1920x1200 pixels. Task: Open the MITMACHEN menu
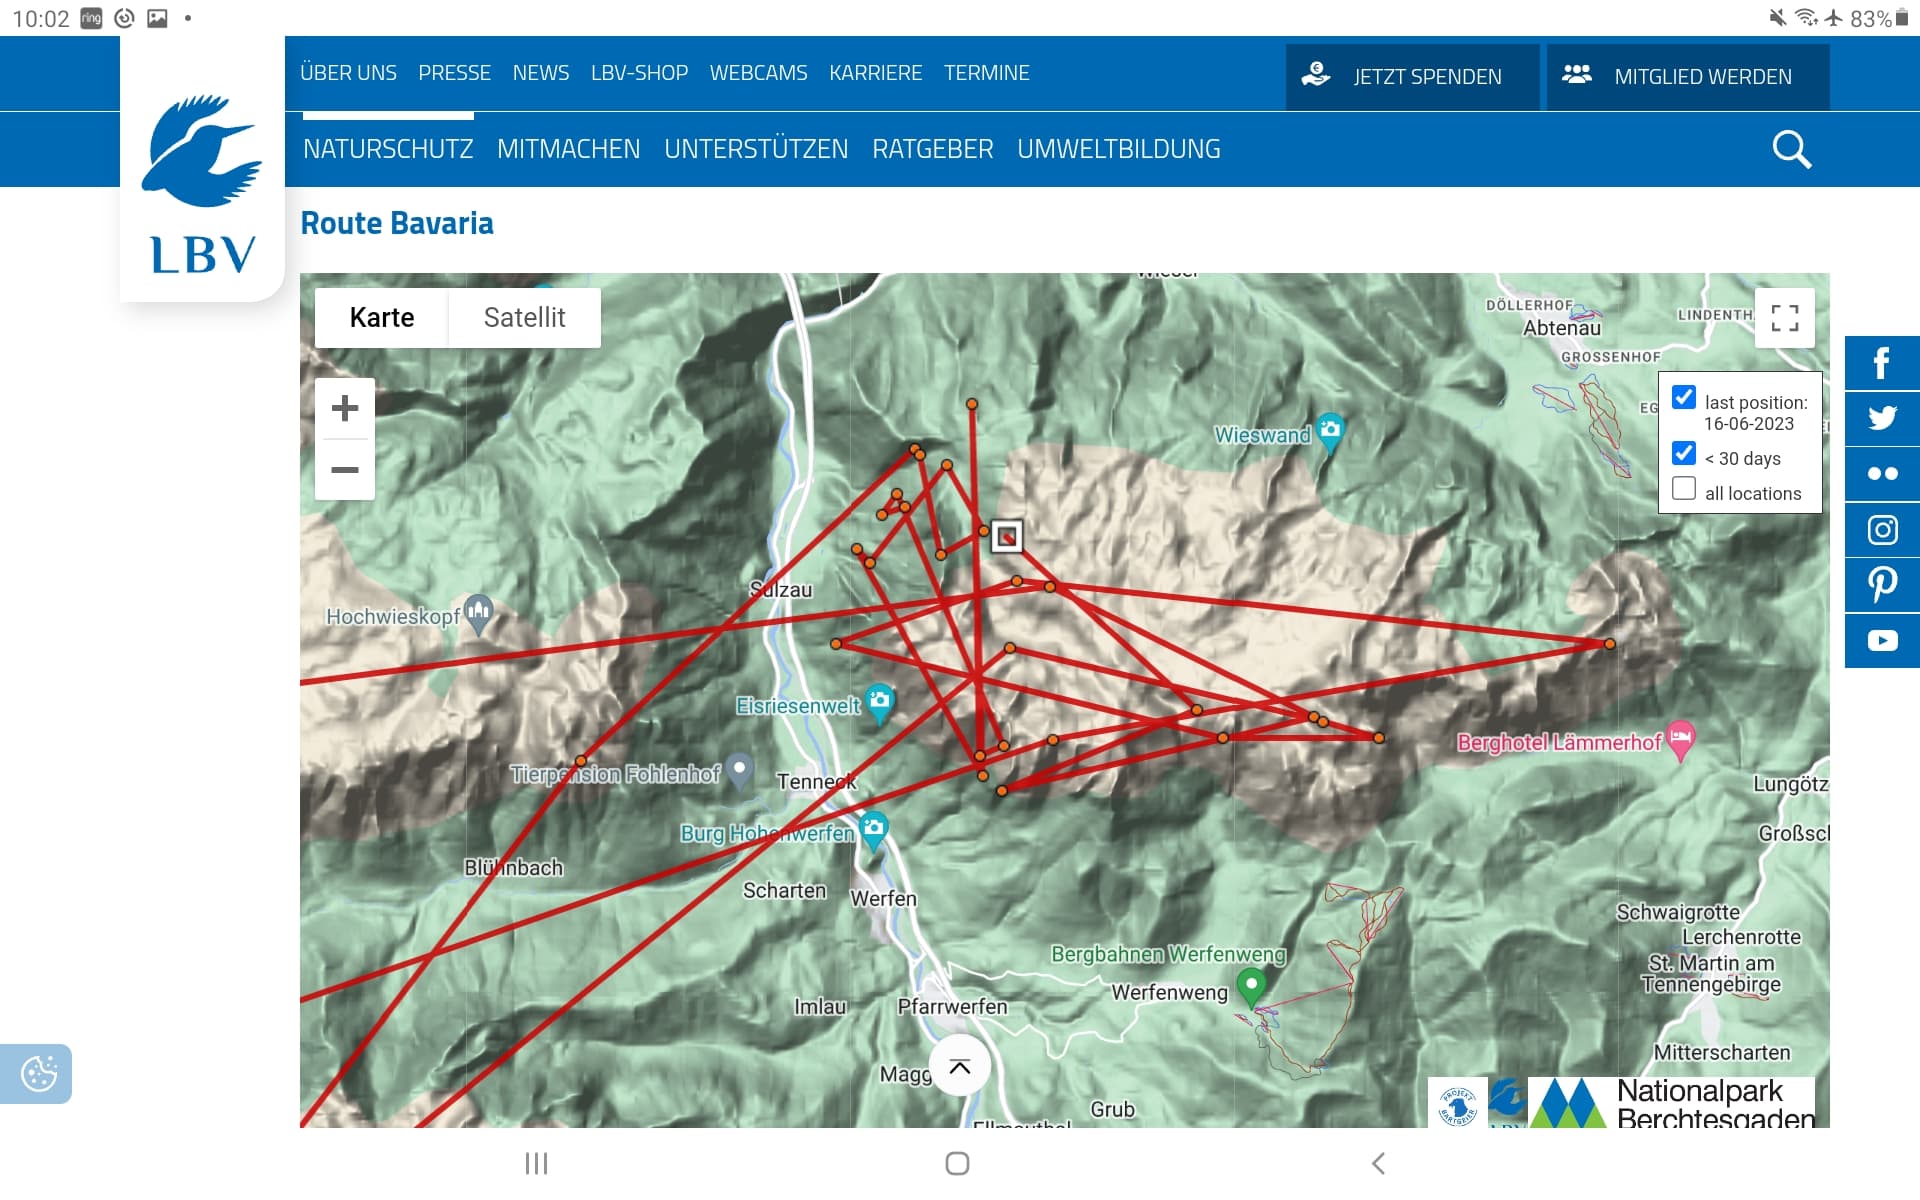(568, 149)
